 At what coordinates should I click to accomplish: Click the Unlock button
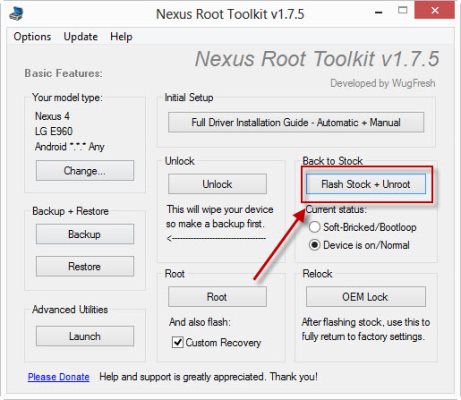pos(217,184)
